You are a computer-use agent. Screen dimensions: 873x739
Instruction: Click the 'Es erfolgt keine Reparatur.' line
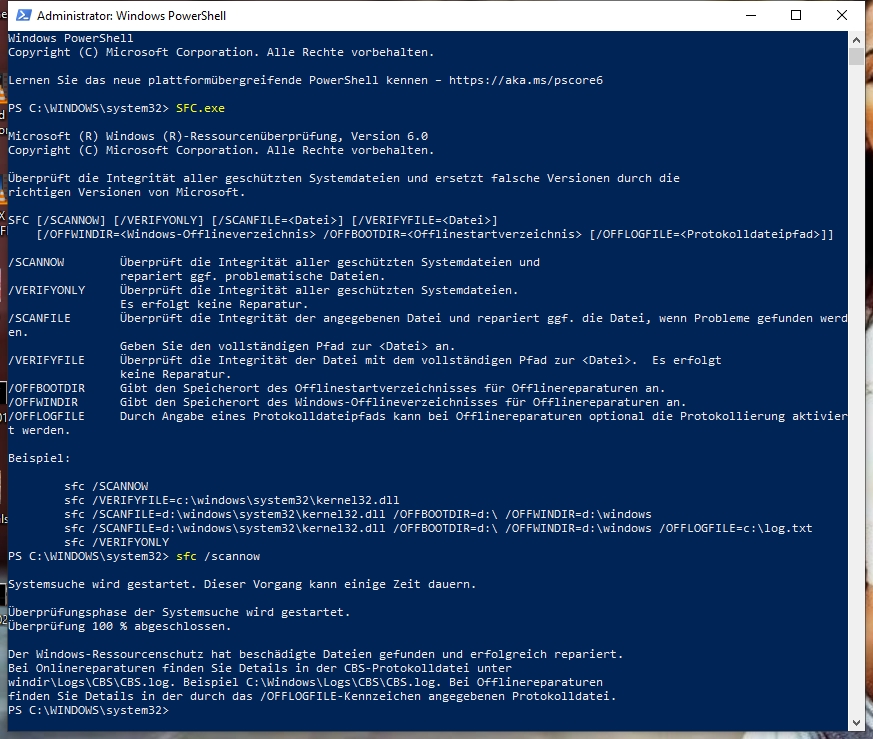(x=214, y=304)
